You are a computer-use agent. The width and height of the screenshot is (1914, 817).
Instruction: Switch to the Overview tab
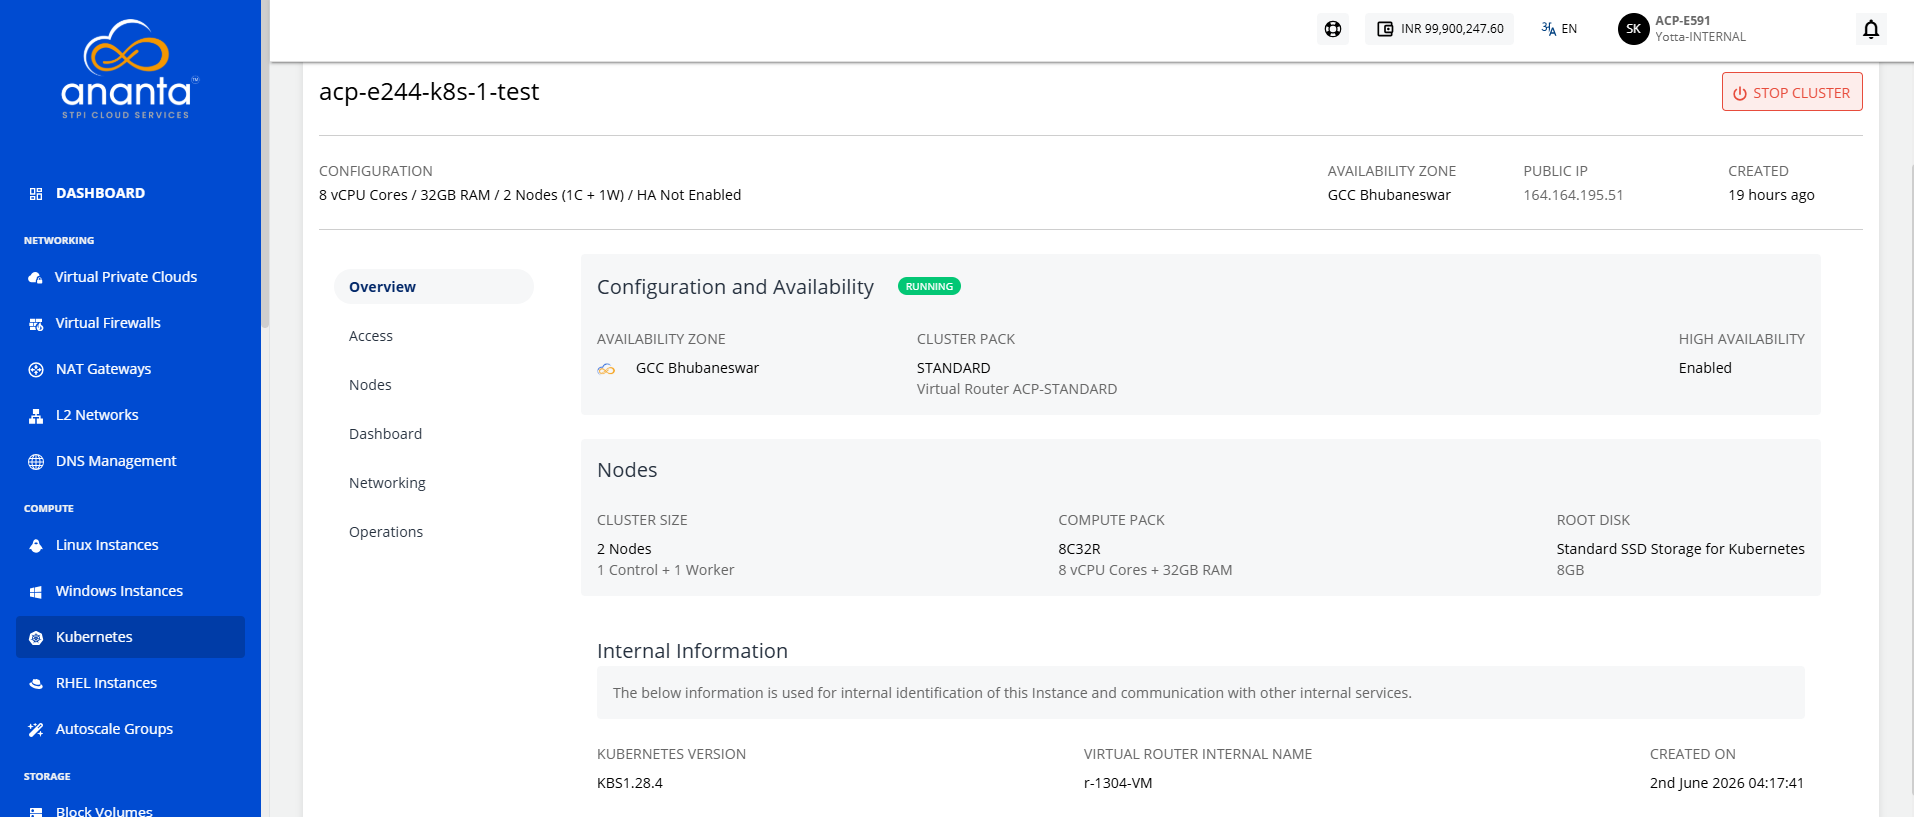pos(434,287)
